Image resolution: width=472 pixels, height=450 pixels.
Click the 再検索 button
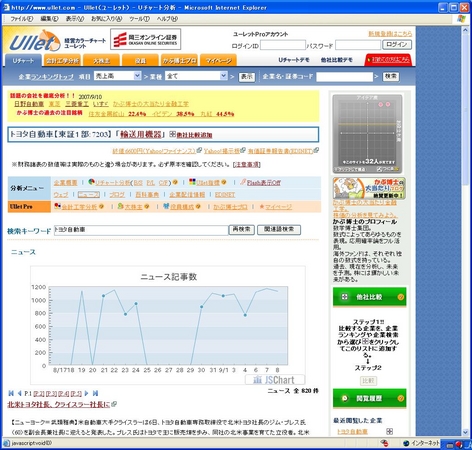(x=241, y=229)
